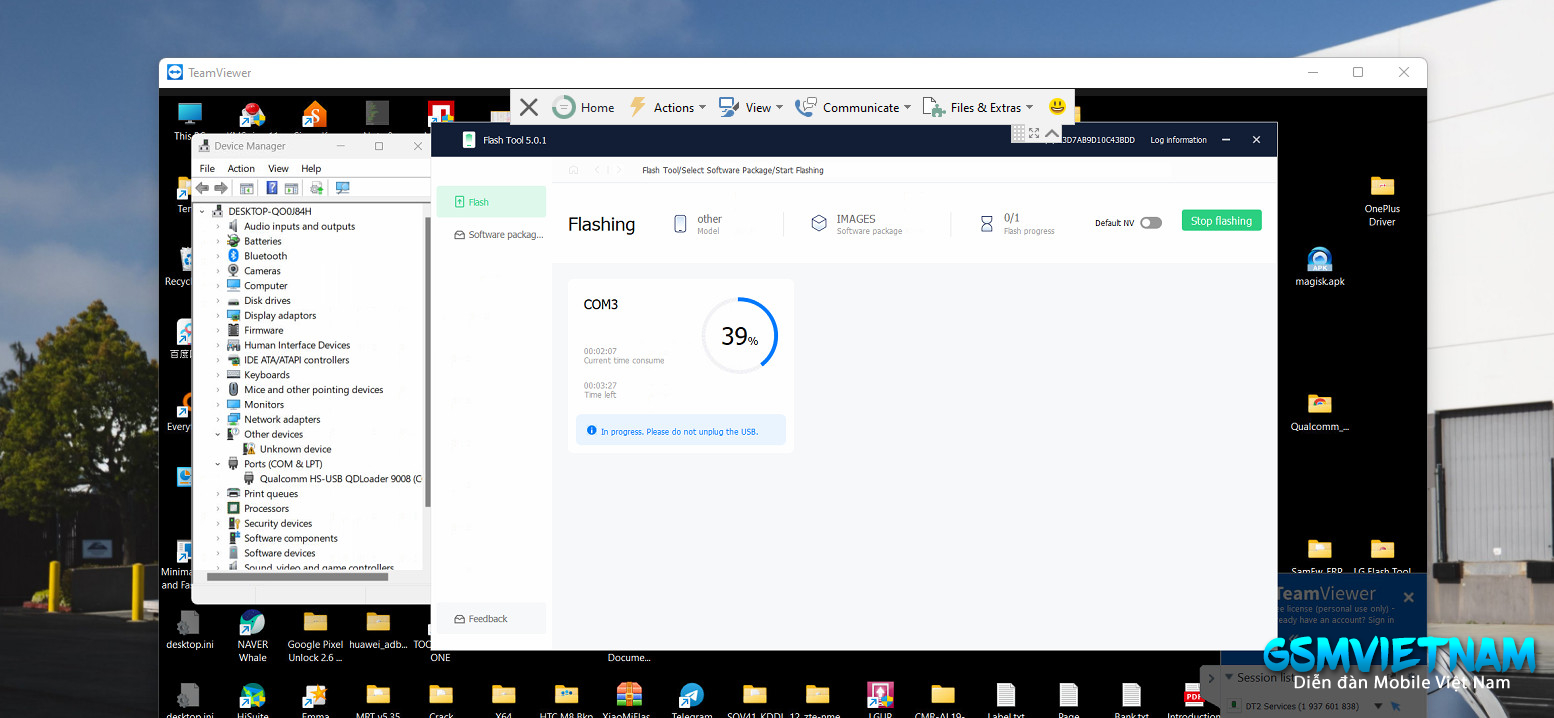Open Log information in Flash Tool title bar
The image size is (1554, 718).
tap(1178, 140)
